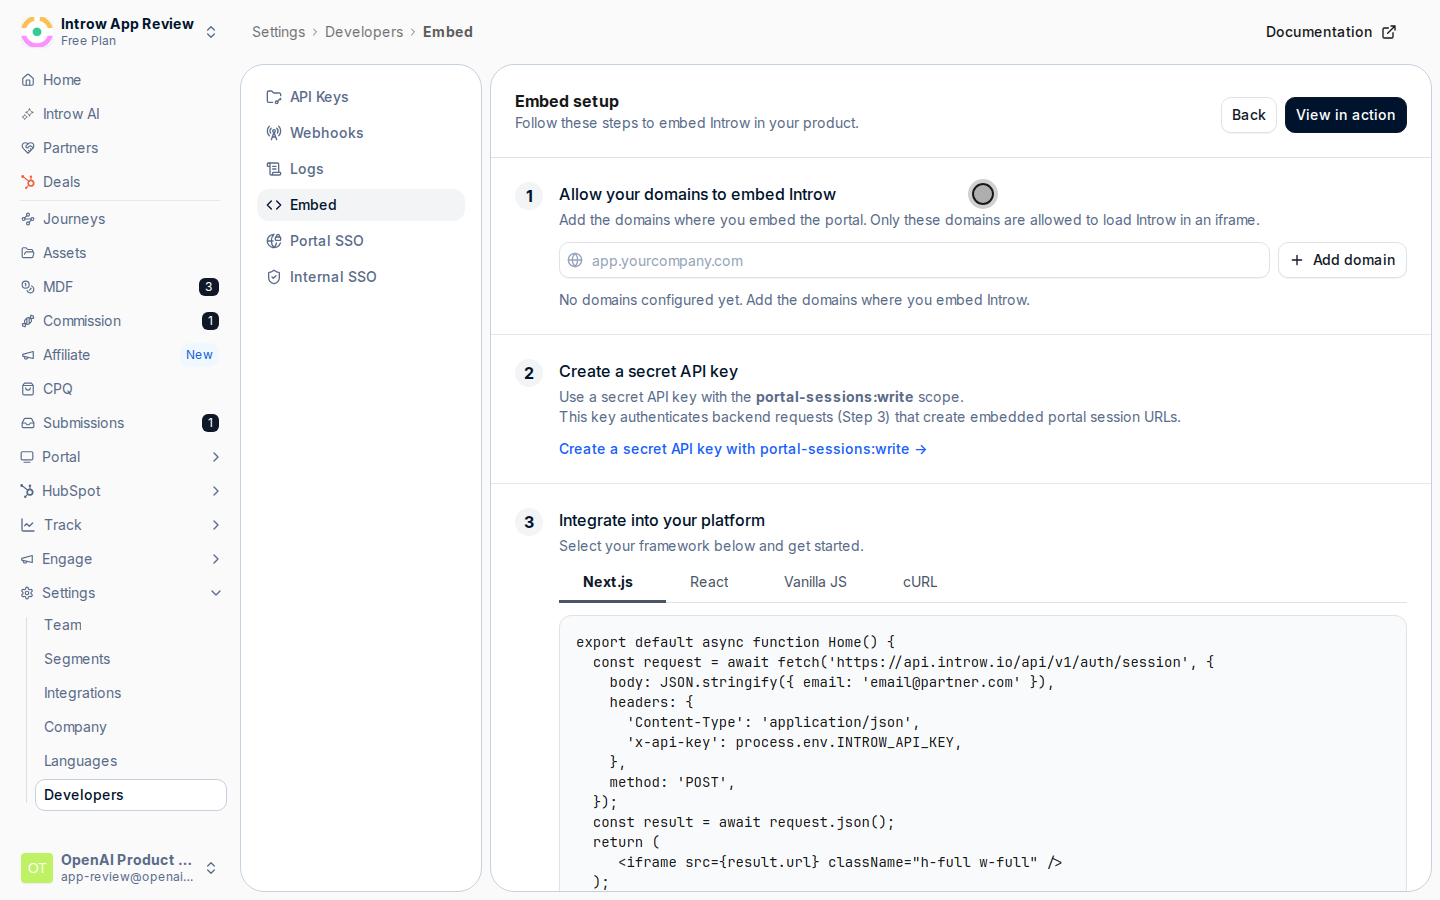The width and height of the screenshot is (1440, 900).
Task: Click the Add domain button
Action: [x=1342, y=260]
